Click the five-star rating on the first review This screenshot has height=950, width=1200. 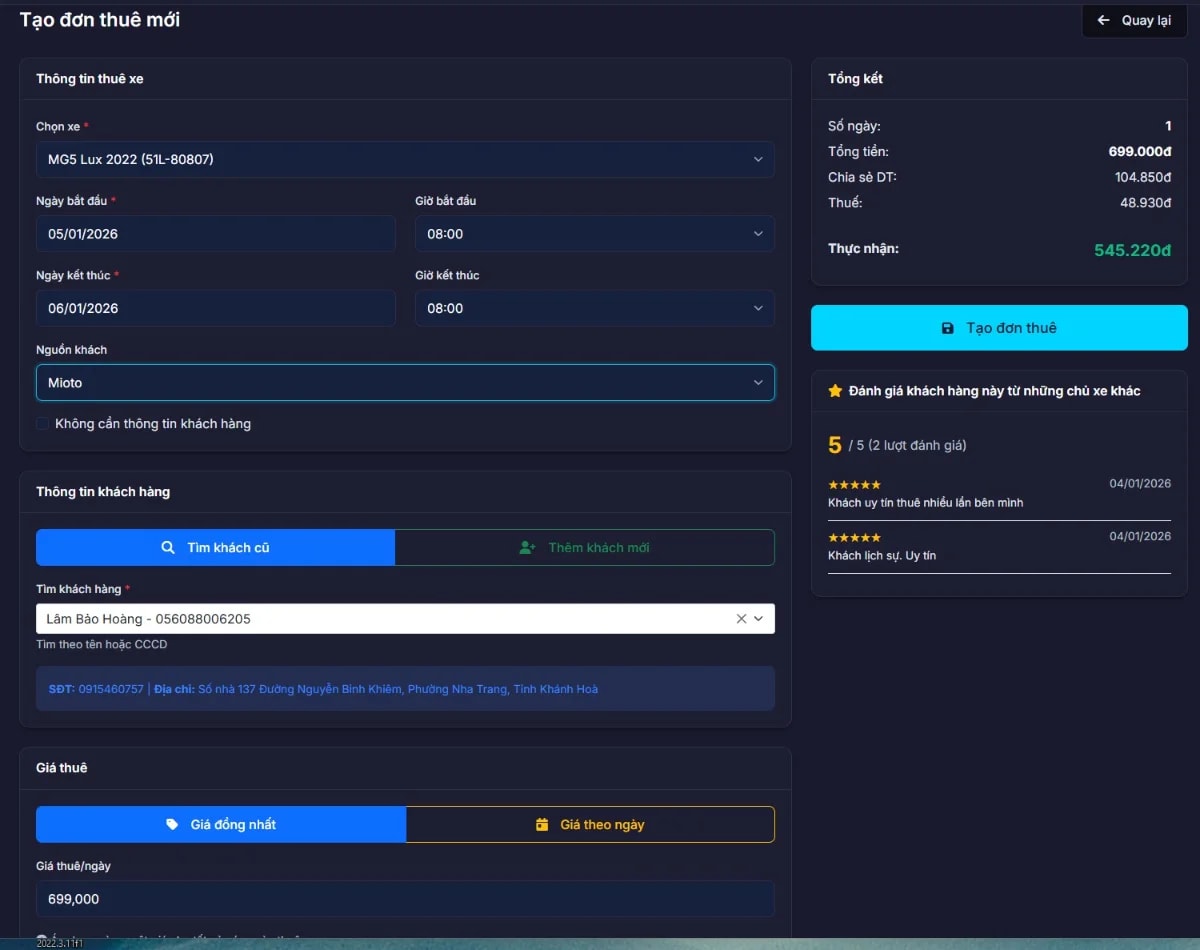click(855, 484)
